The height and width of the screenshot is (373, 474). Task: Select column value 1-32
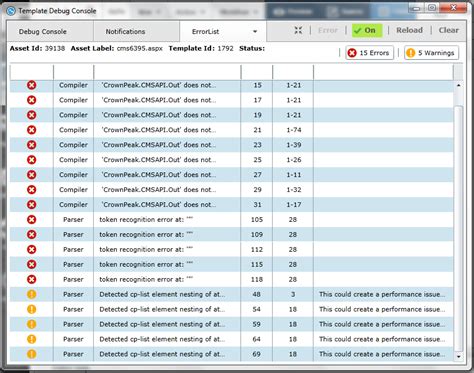click(x=294, y=190)
